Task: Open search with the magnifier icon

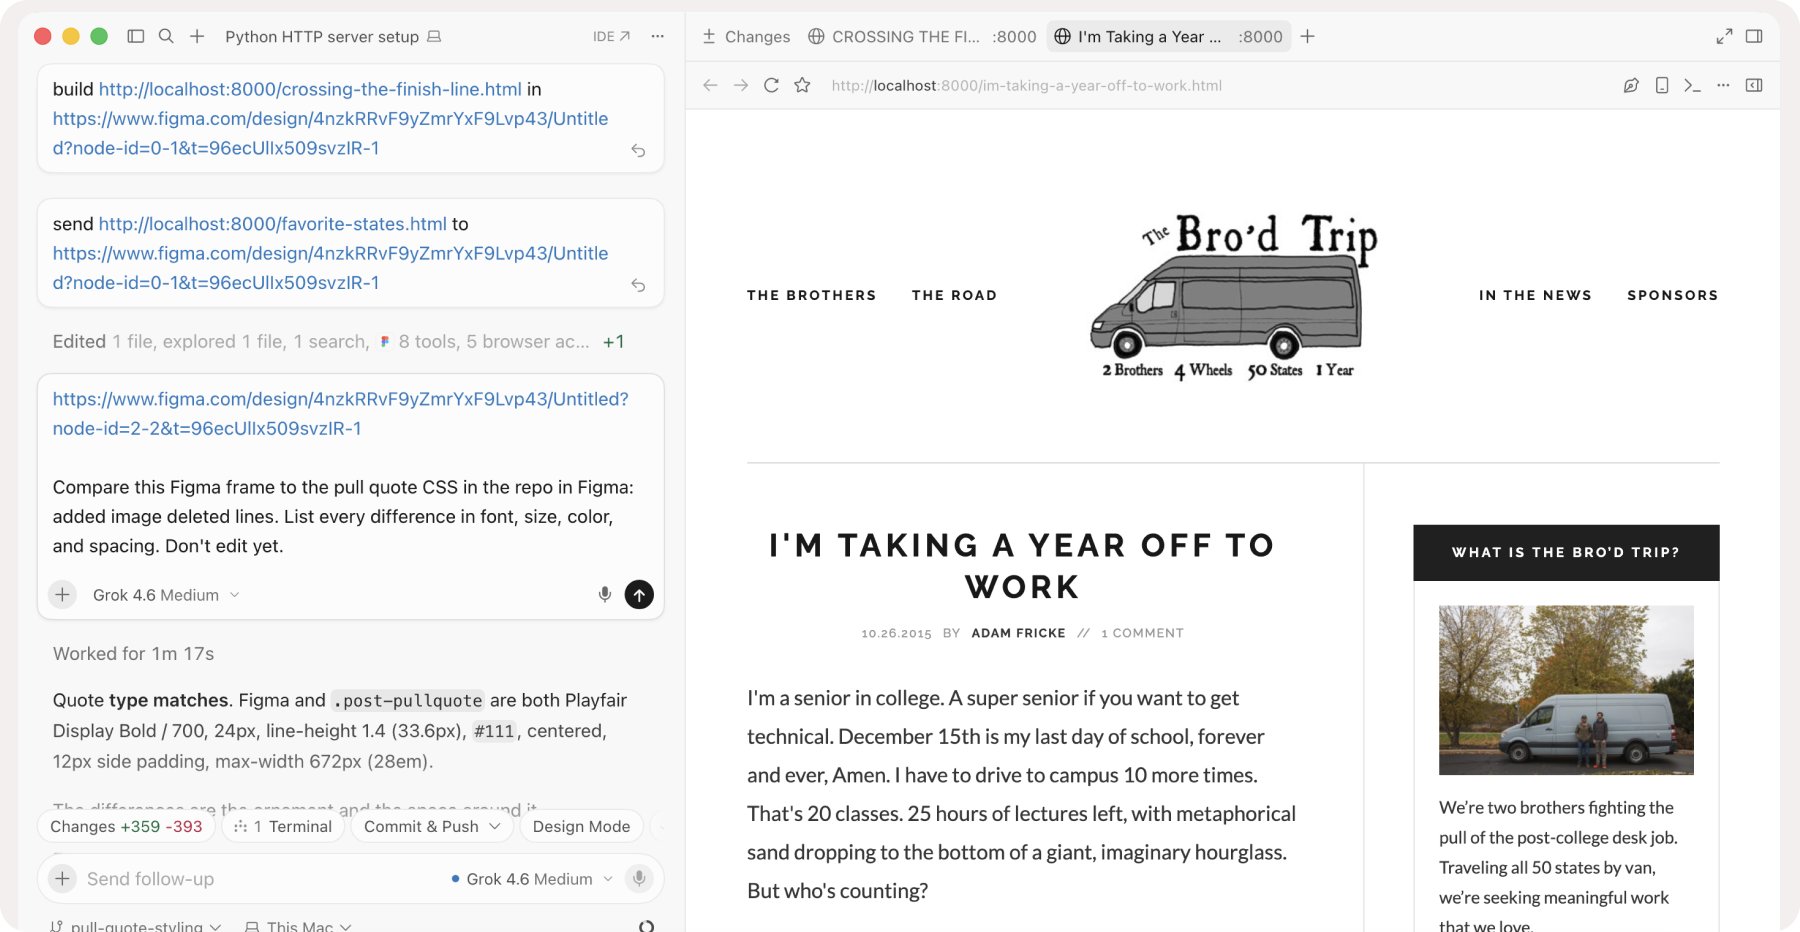Action: [x=166, y=36]
